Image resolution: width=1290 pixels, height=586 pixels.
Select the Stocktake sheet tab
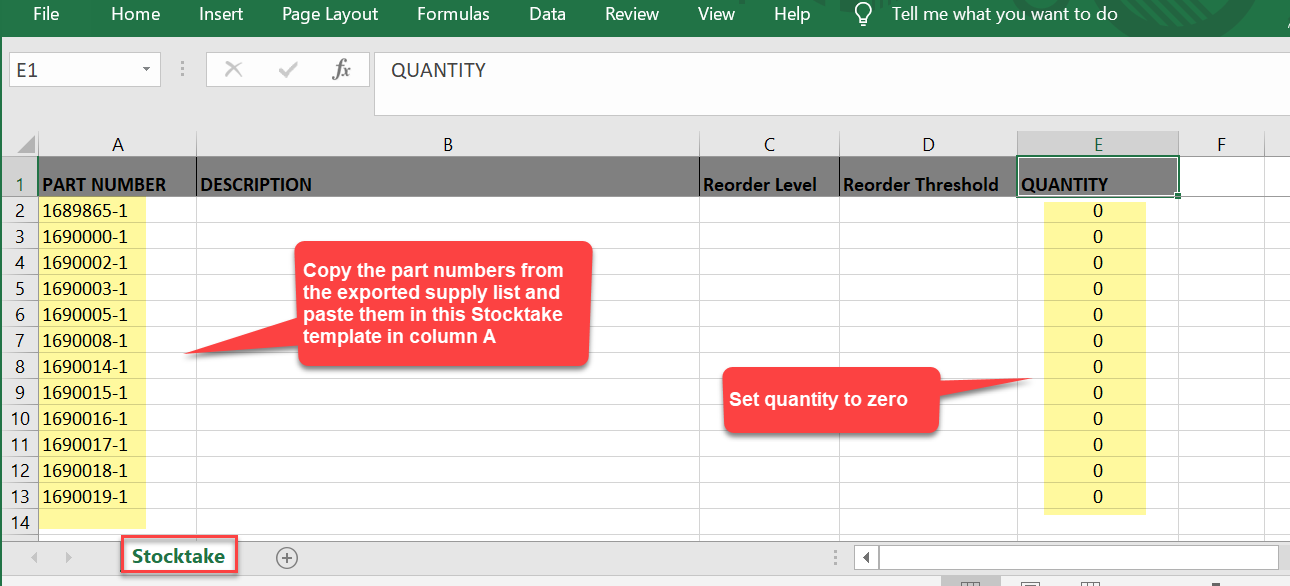click(179, 556)
